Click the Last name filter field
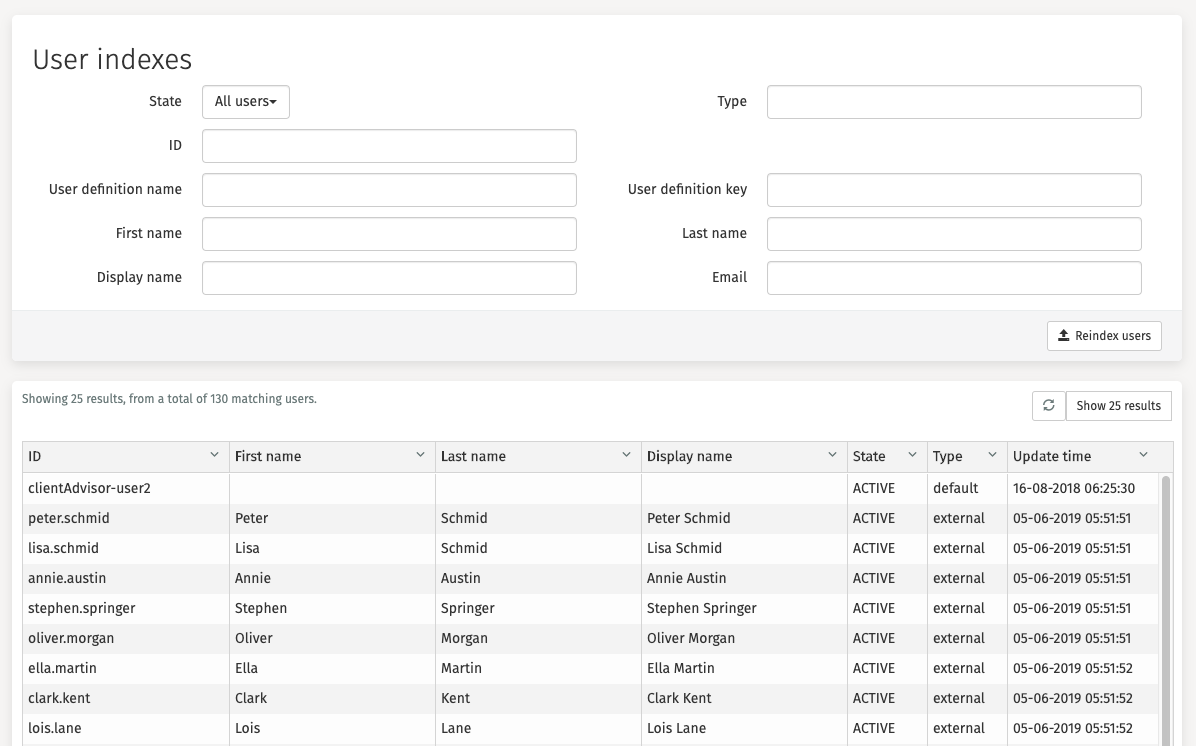Image resolution: width=1196 pixels, height=746 pixels. (953, 234)
